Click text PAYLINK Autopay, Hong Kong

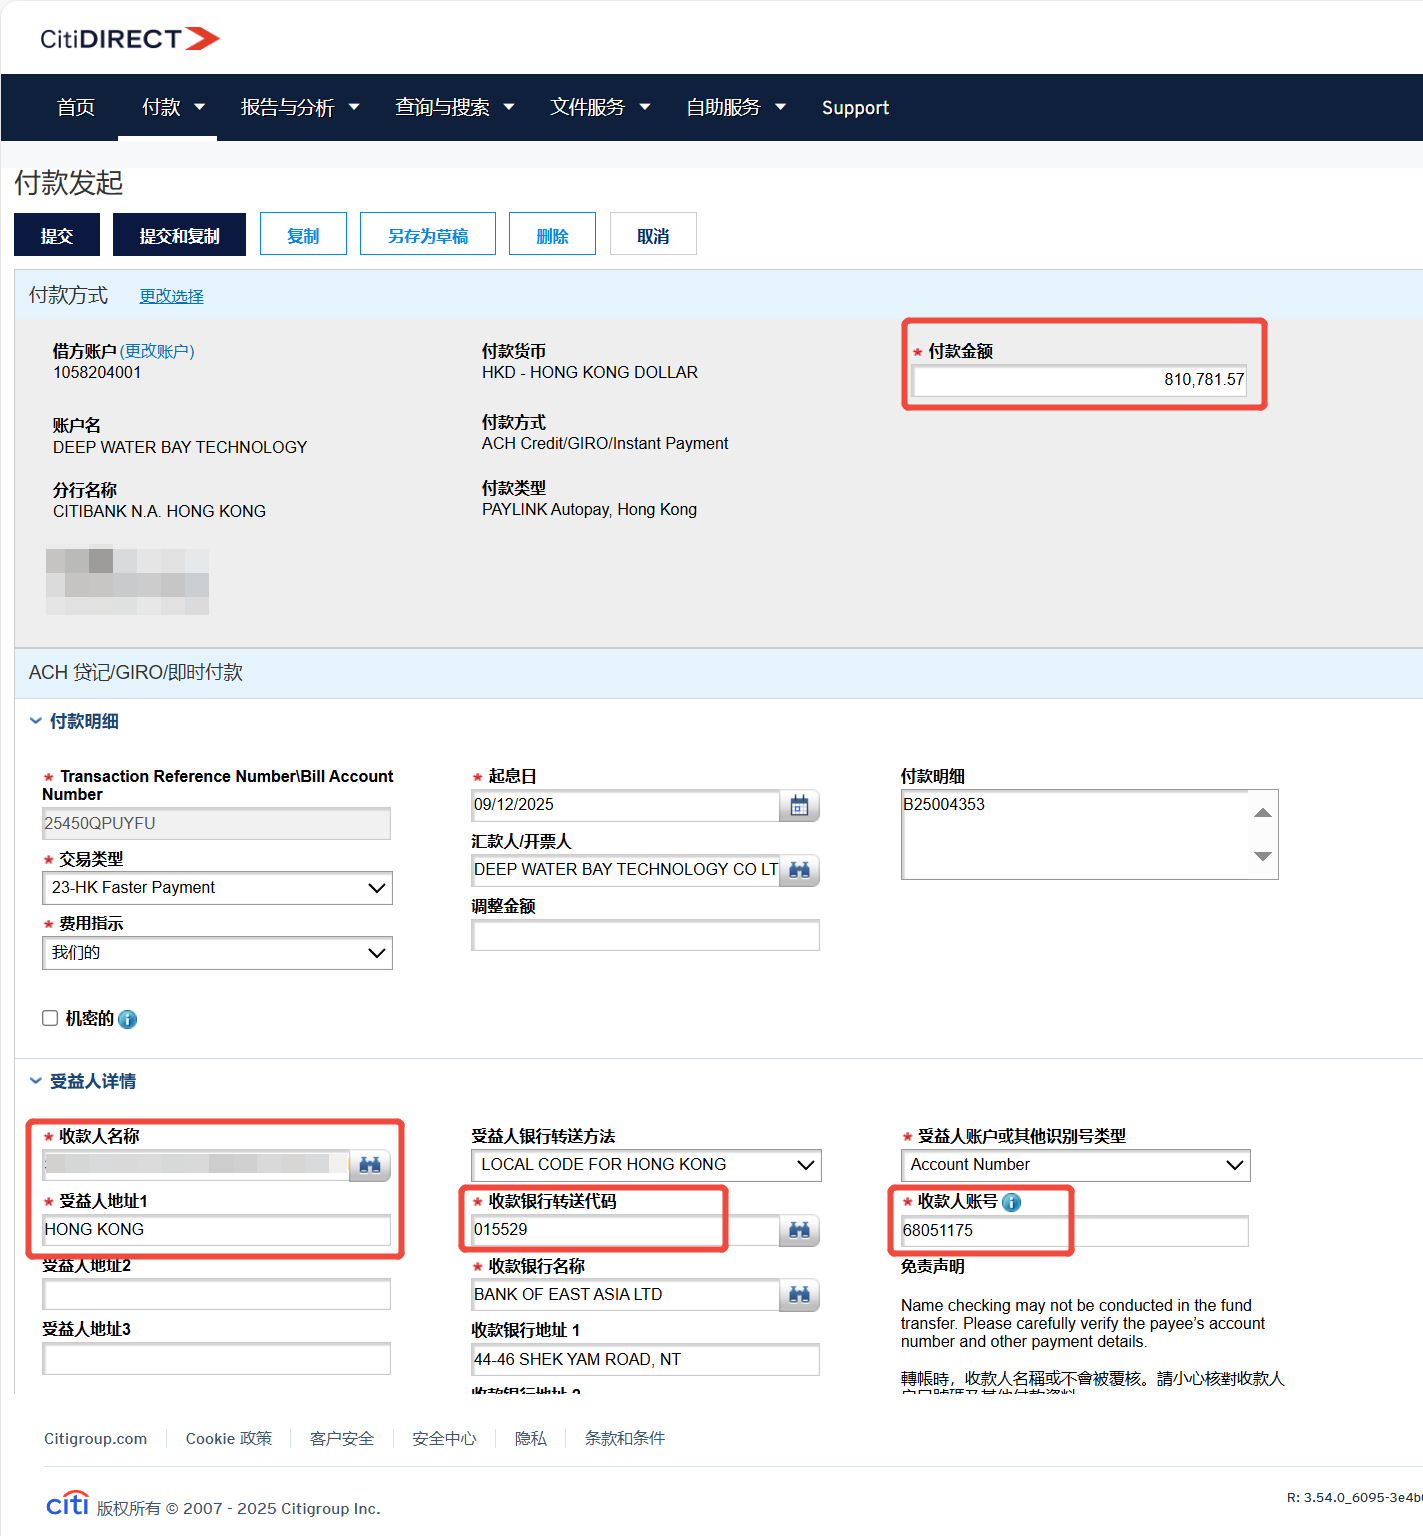589,509
